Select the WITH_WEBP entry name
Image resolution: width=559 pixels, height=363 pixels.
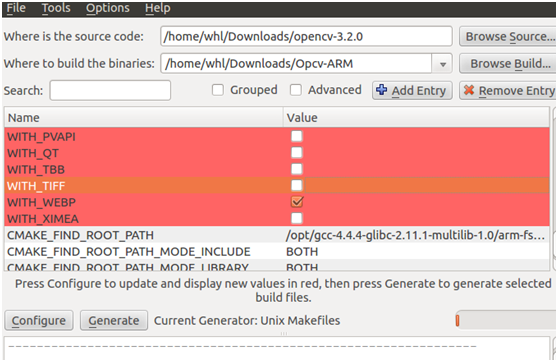41,203
